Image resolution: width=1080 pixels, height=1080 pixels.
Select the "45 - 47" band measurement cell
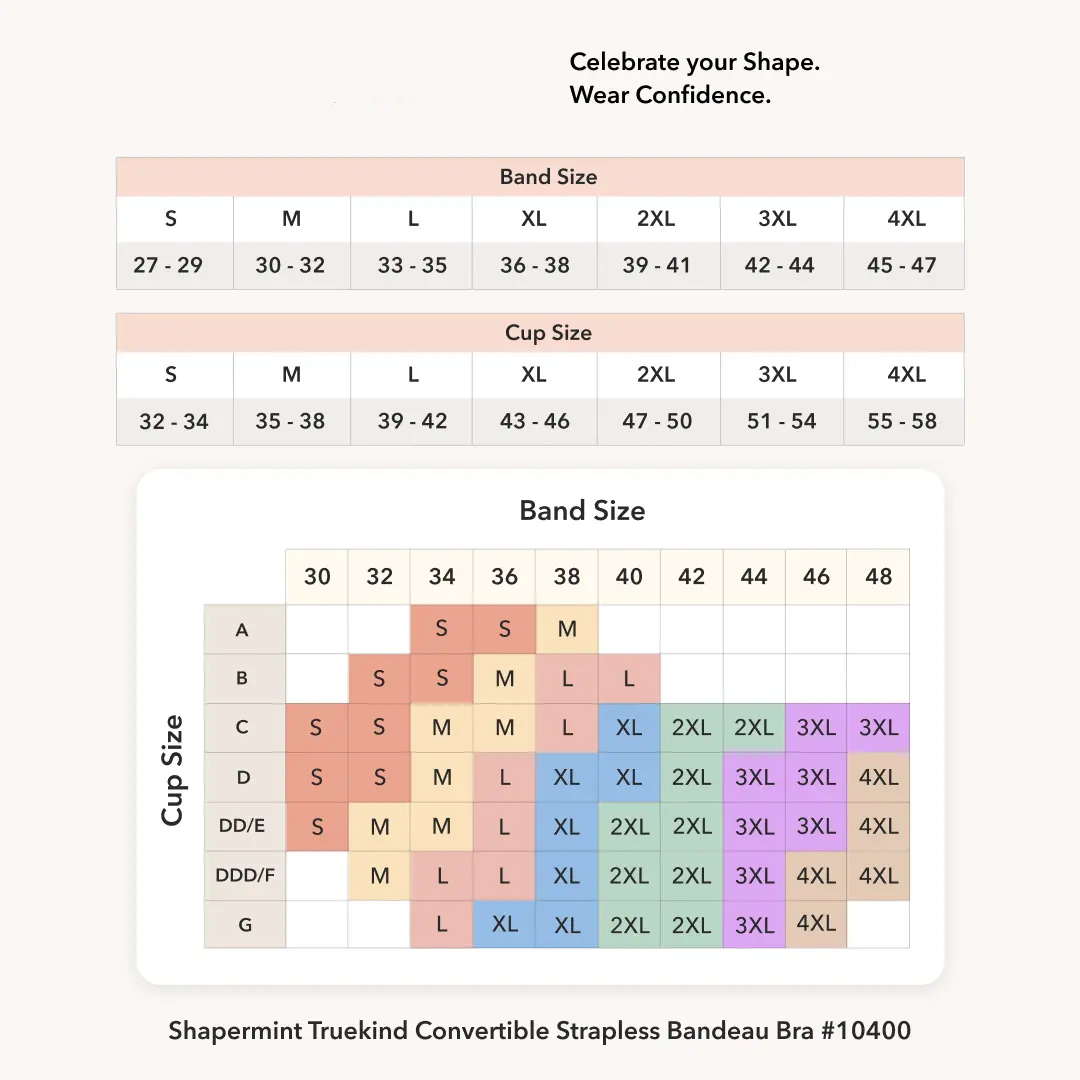pos(902,265)
